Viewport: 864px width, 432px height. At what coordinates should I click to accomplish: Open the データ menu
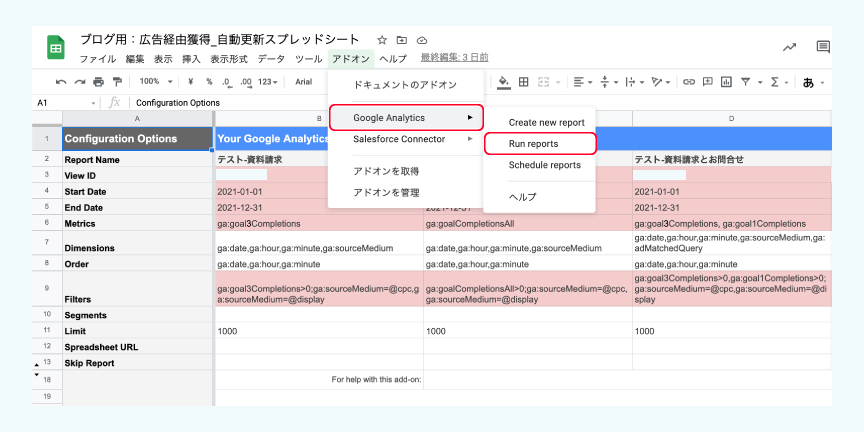click(x=271, y=59)
